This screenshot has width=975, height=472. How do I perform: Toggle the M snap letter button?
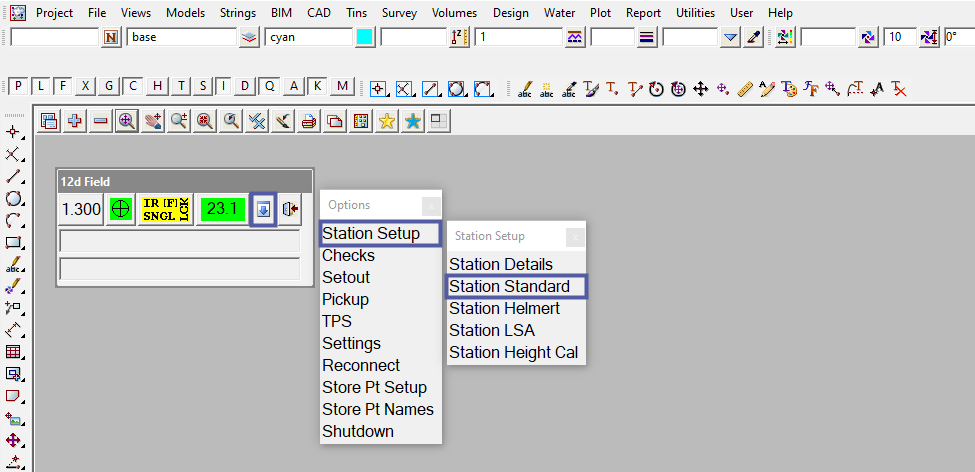tap(343, 86)
